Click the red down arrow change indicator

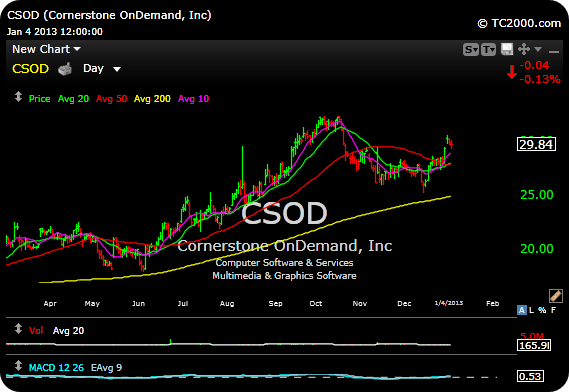point(512,72)
